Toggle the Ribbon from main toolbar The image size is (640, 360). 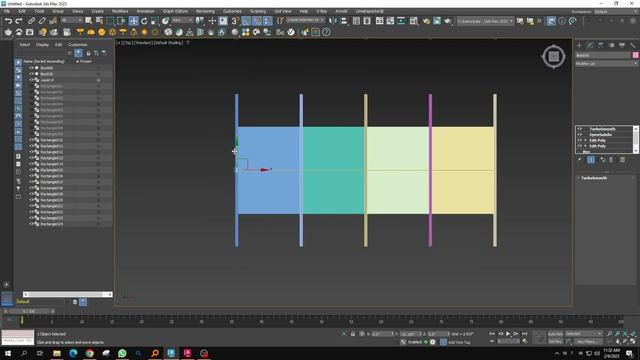pos(380,21)
